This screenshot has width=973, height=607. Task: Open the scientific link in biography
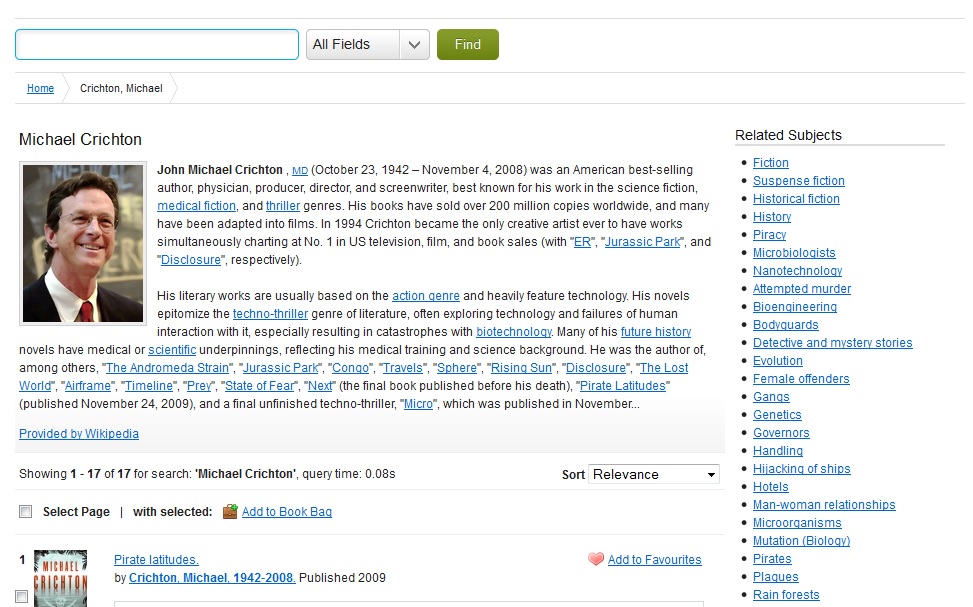pyautogui.click(x=172, y=349)
